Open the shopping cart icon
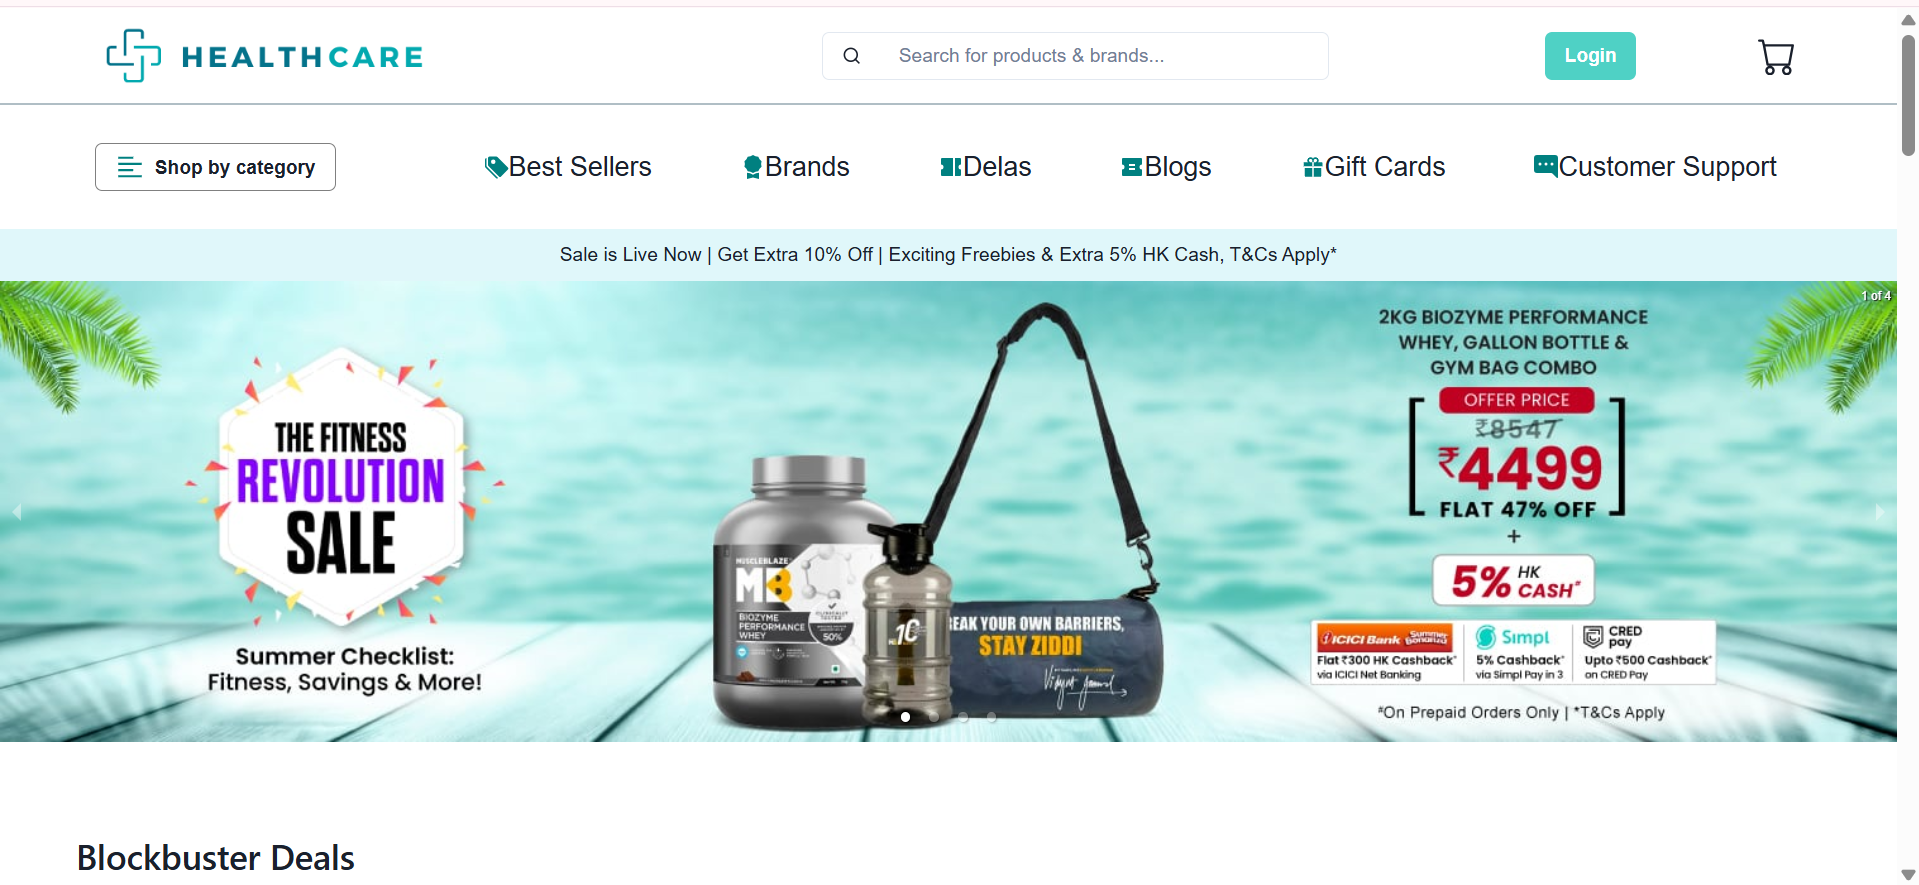Screen dimensions: 1919x885 (1776, 57)
